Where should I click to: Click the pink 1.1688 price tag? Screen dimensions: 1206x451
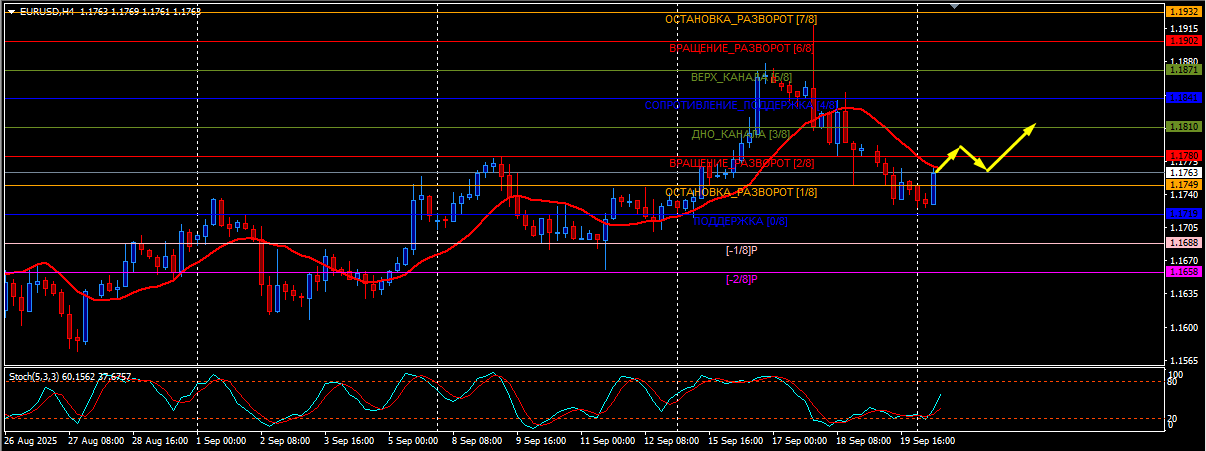pyautogui.click(x=1184, y=243)
